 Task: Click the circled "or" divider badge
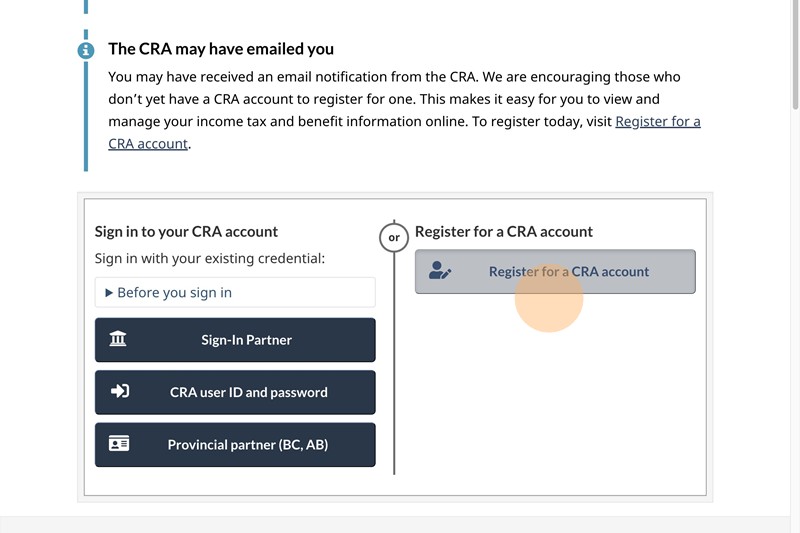click(x=394, y=238)
